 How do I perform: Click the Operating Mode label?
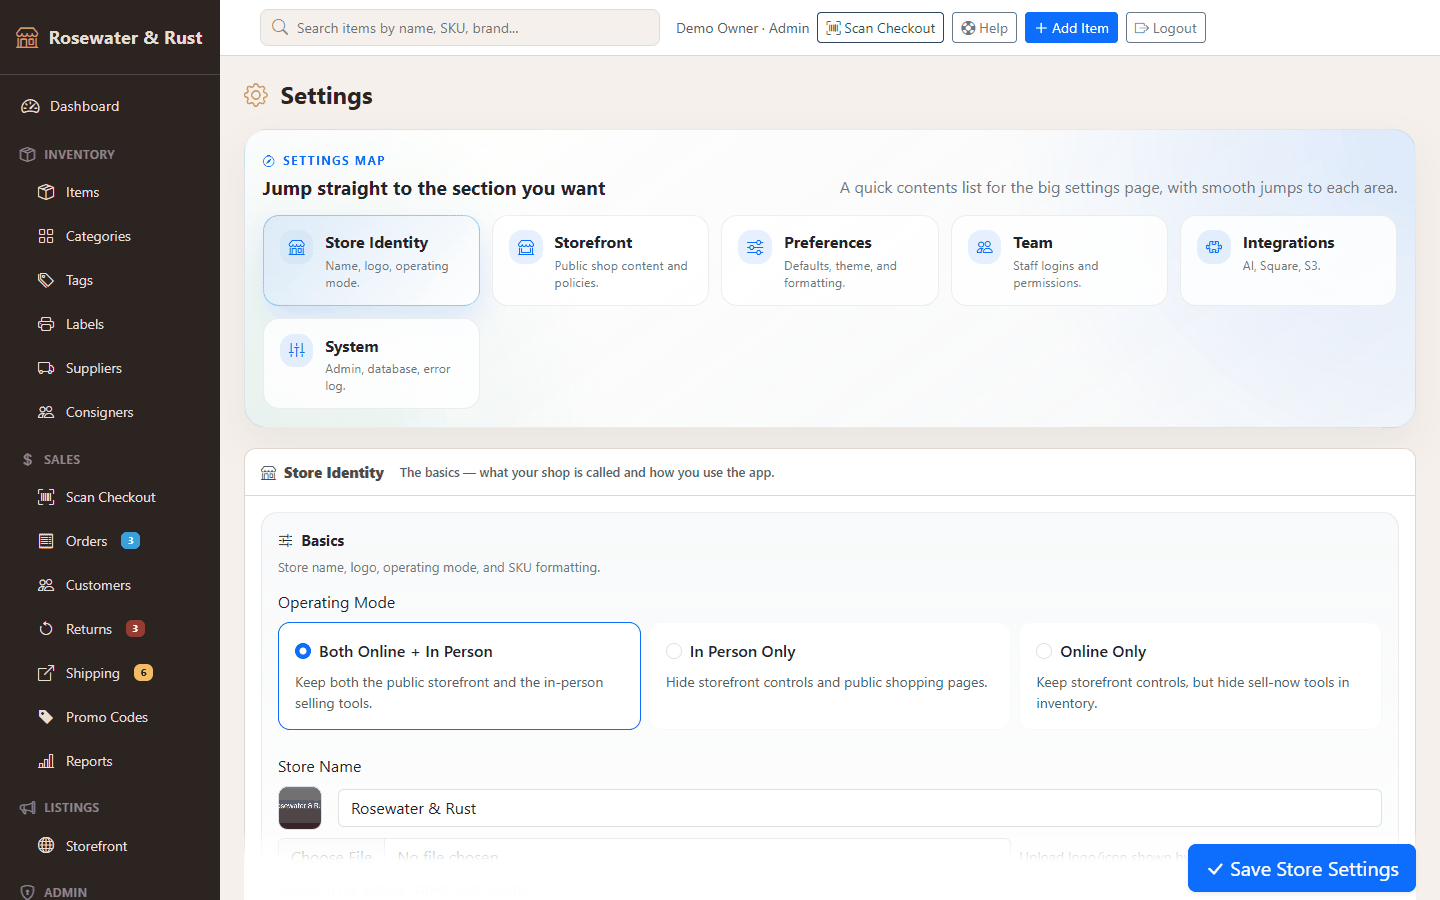[337, 603]
